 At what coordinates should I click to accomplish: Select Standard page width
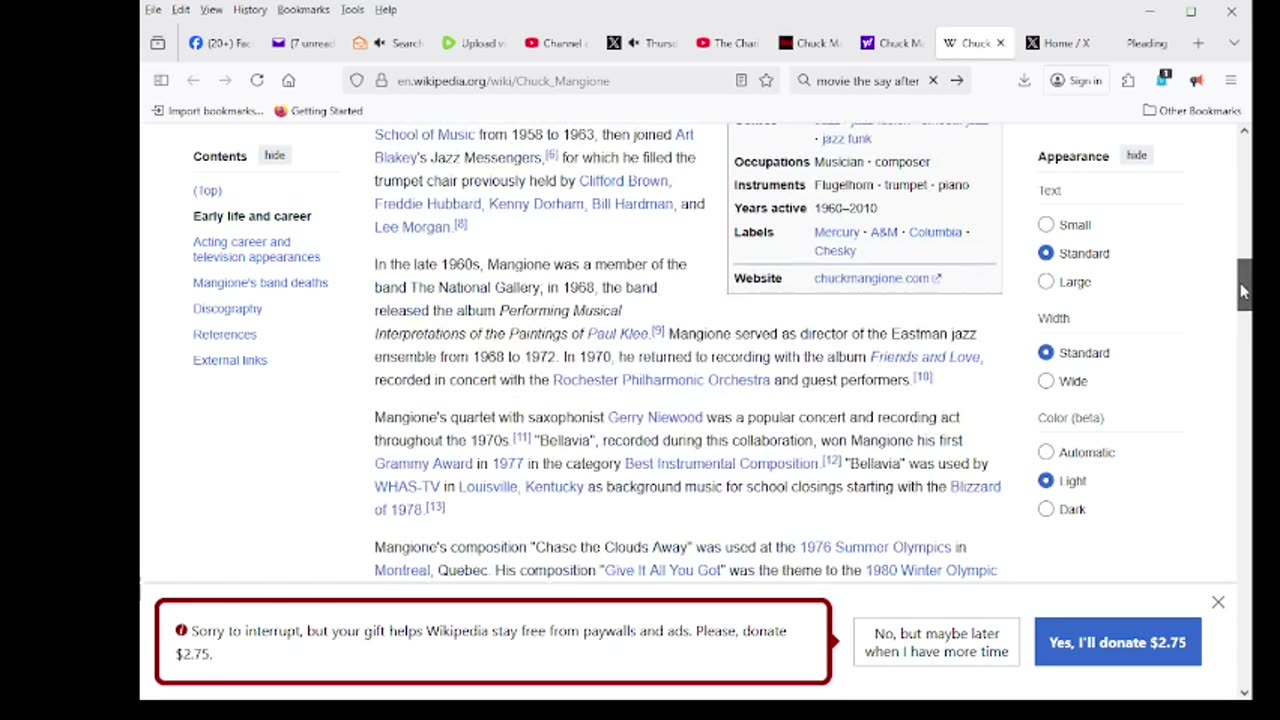coord(1046,352)
